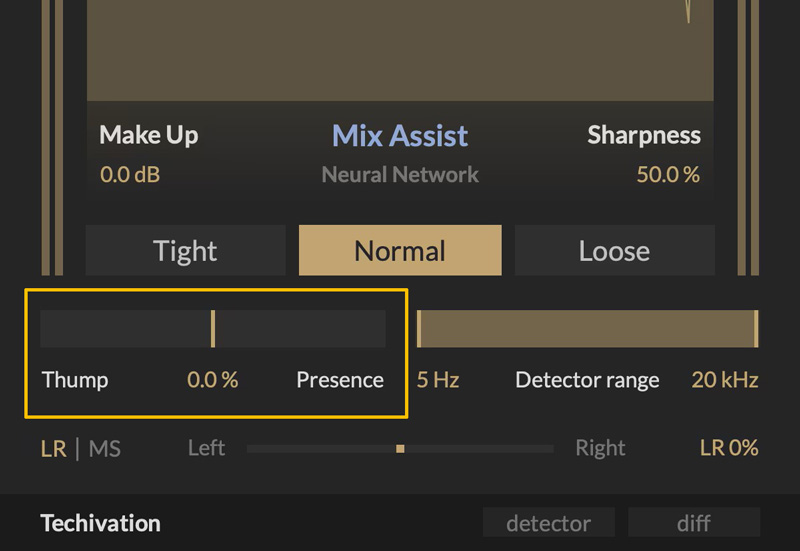The height and width of the screenshot is (551, 800).
Task: Toggle the detector listen button
Action: [548, 522]
